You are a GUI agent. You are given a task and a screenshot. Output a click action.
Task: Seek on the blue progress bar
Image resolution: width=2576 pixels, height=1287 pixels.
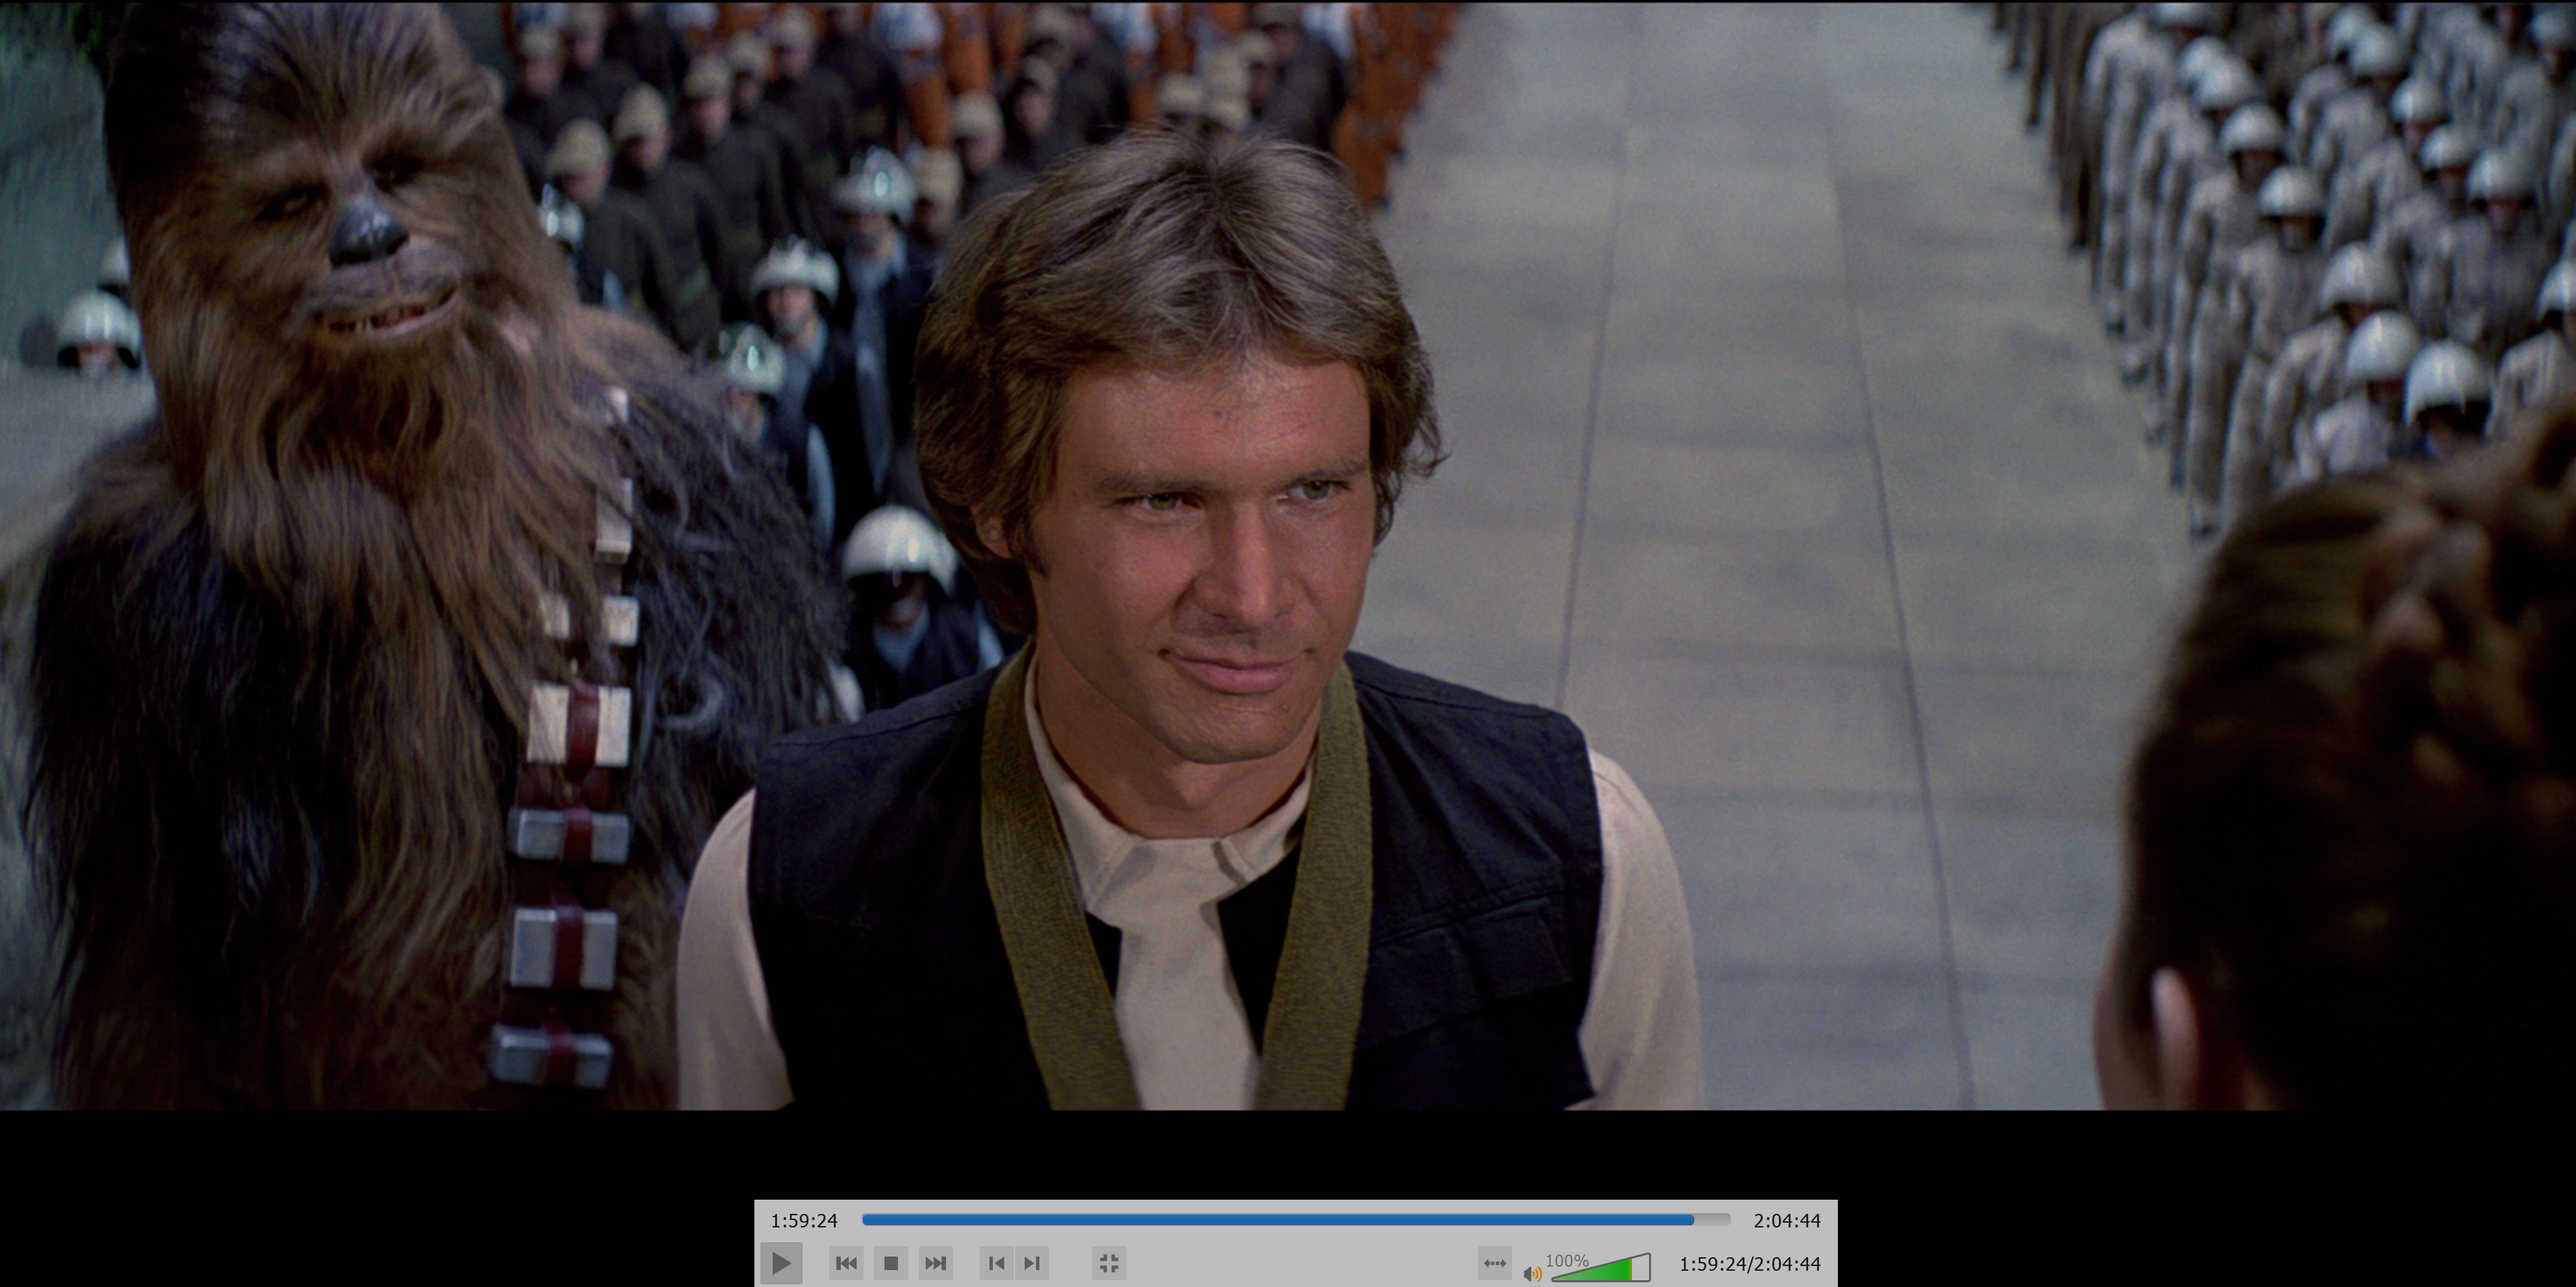click(1296, 1220)
